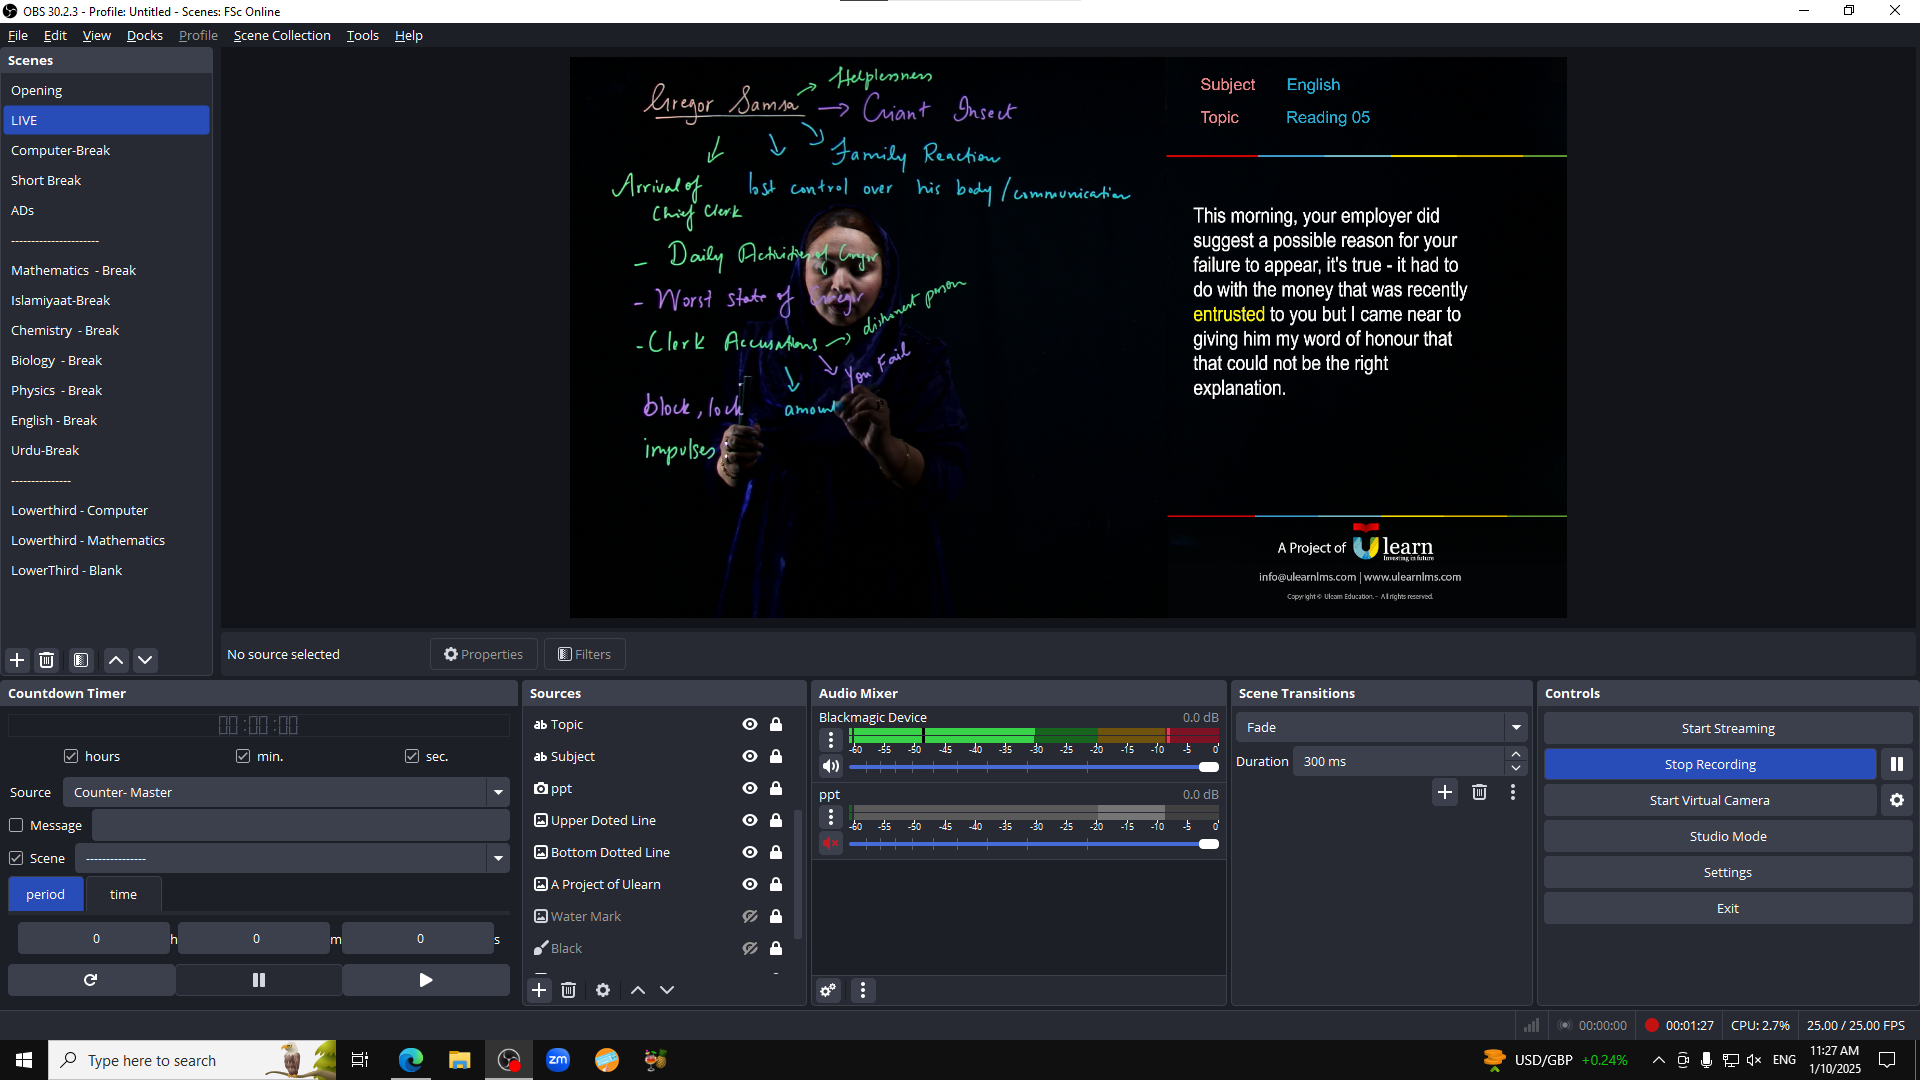Viewport: 1920px width, 1080px height.
Task: Switch to the time tab
Action: click(123, 894)
